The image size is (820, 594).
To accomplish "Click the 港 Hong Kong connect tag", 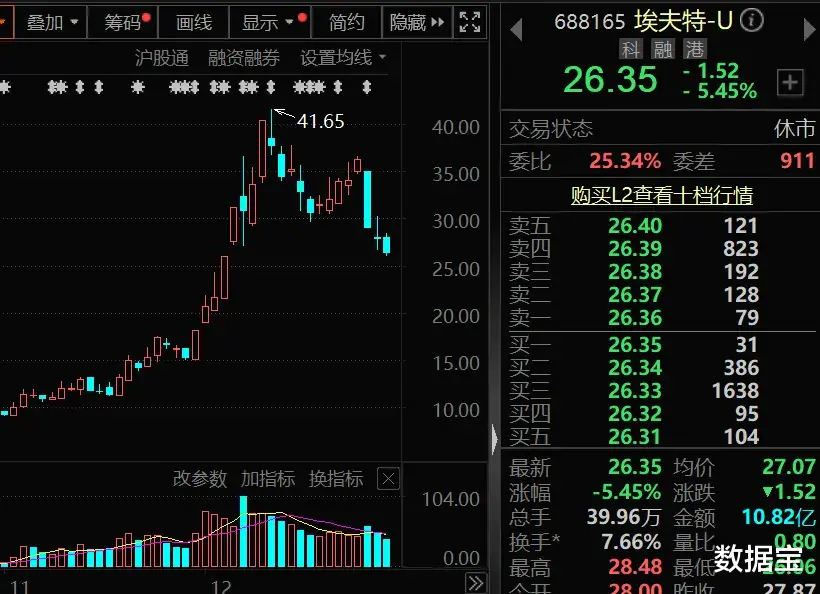I will click(694, 50).
